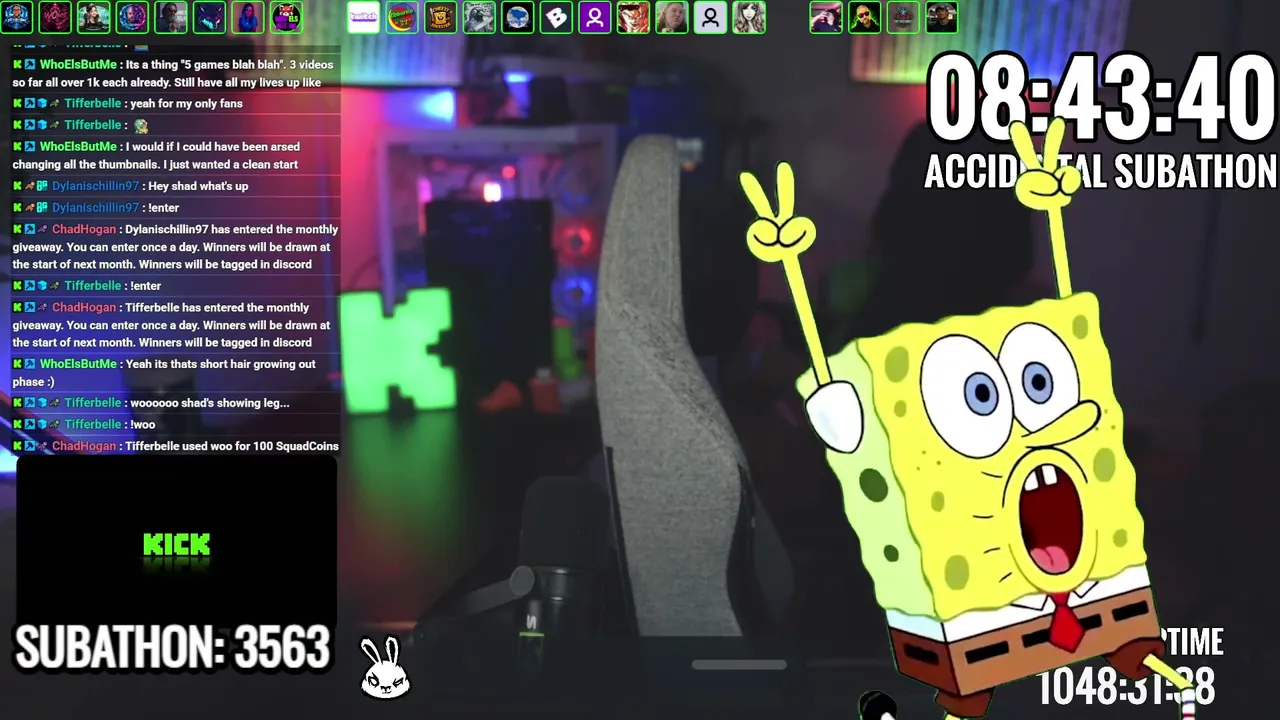The height and width of the screenshot is (720, 1280).
Task: Select the red neon WOW avatar
Action: coord(55,17)
